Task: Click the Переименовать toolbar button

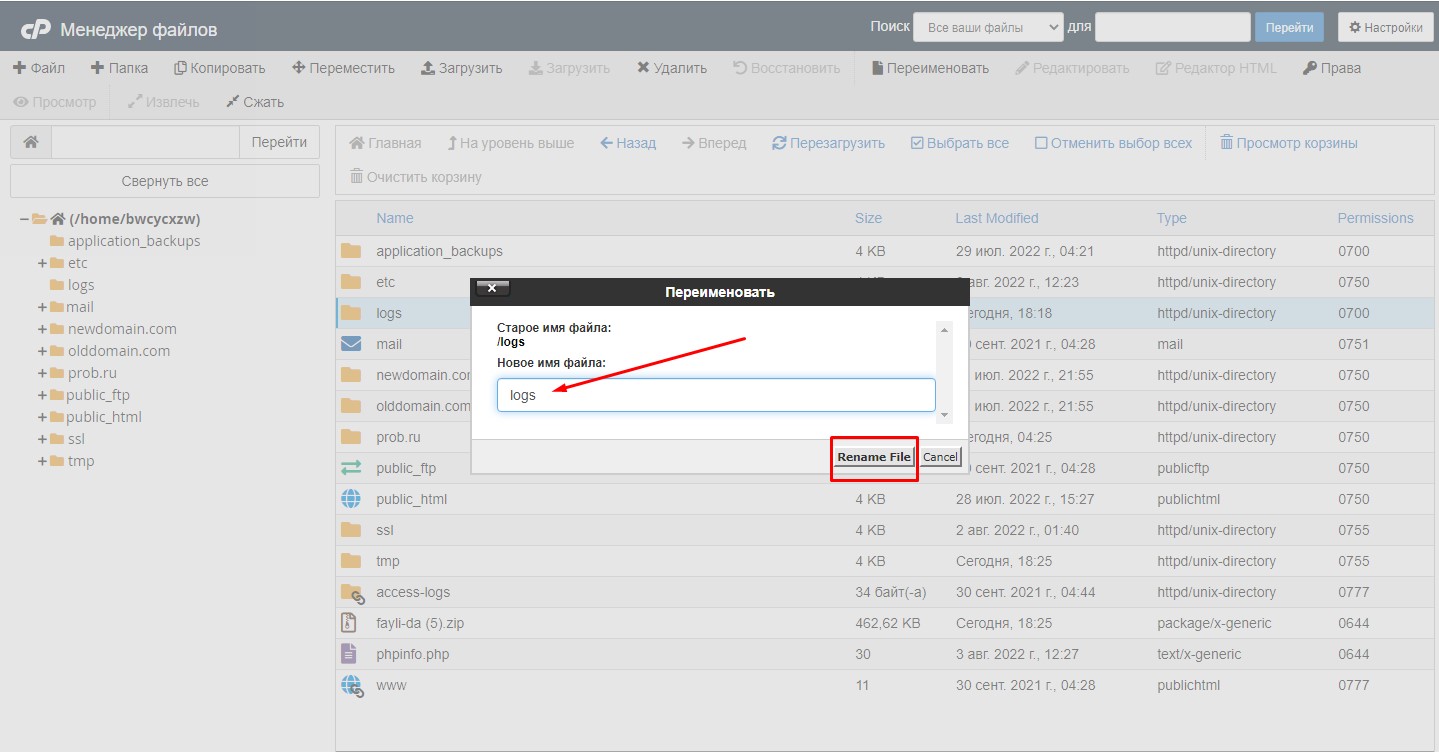Action: 930,68
